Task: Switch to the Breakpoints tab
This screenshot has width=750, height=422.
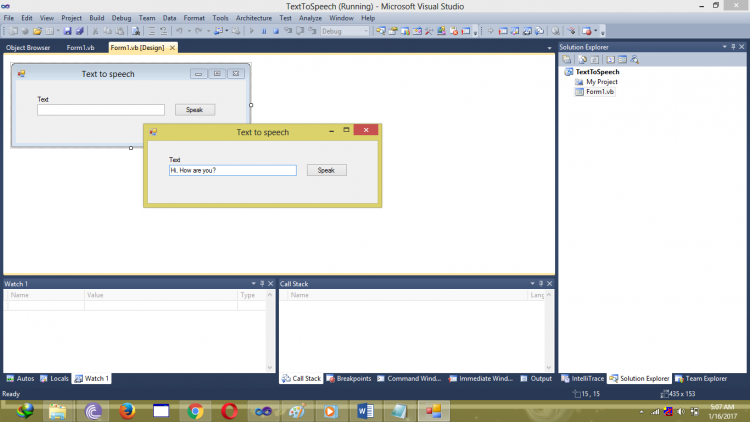Action: [353, 379]
